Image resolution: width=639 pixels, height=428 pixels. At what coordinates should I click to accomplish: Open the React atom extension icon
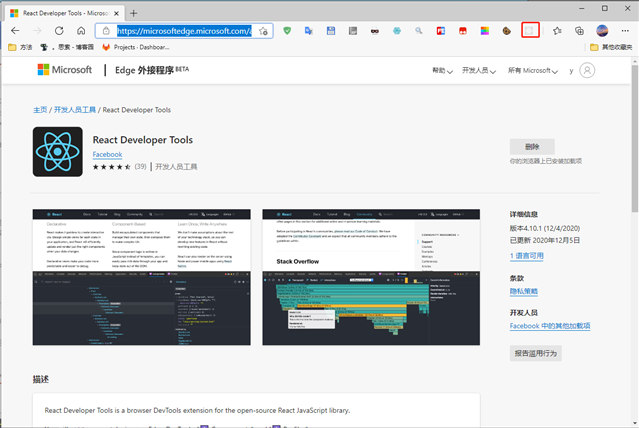point(397,31)
